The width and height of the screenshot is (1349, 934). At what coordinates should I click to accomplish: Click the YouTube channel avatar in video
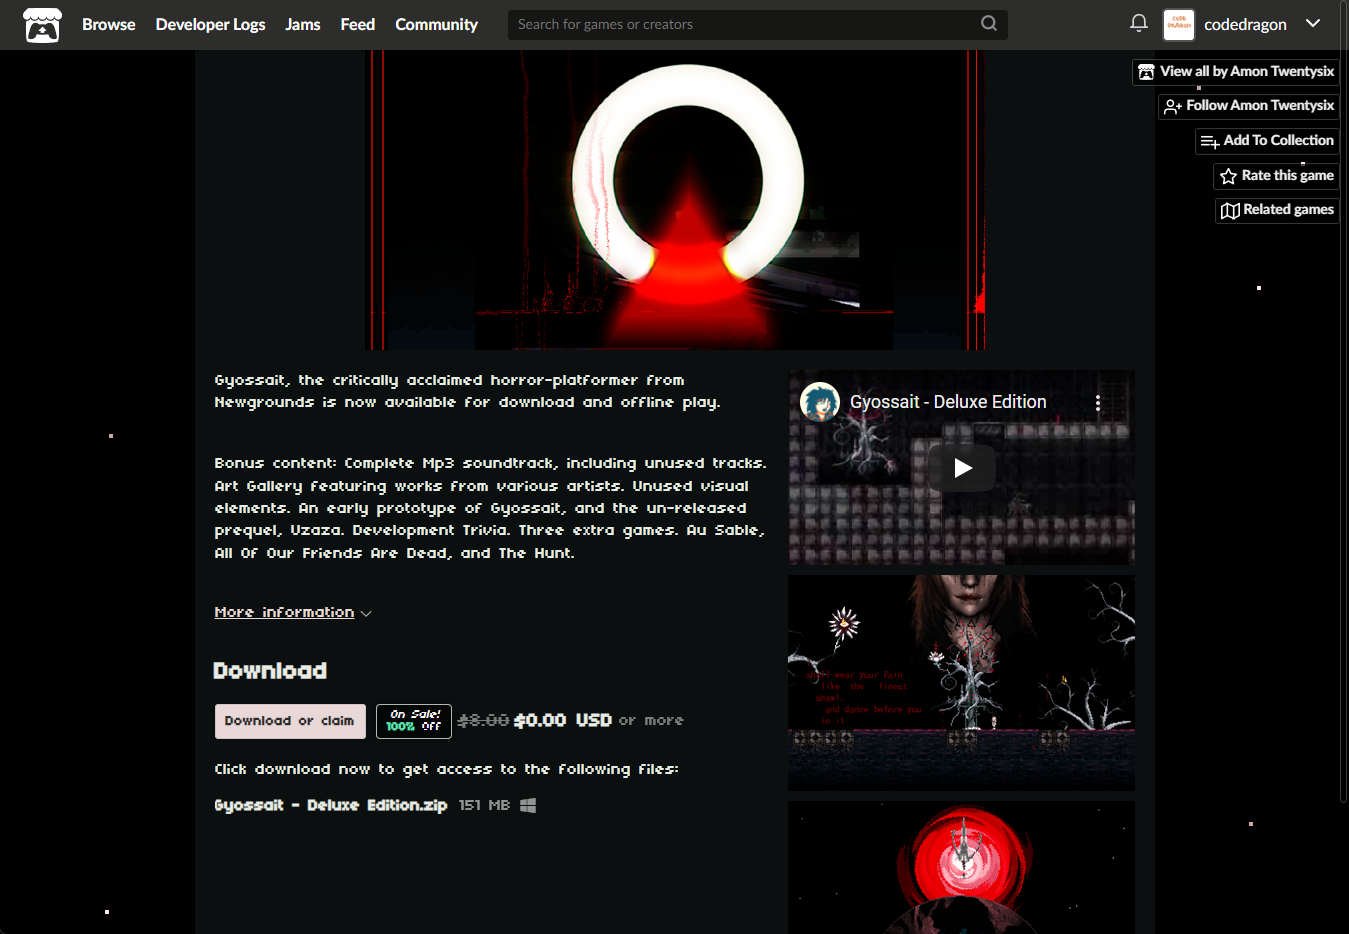click(820, 402)
